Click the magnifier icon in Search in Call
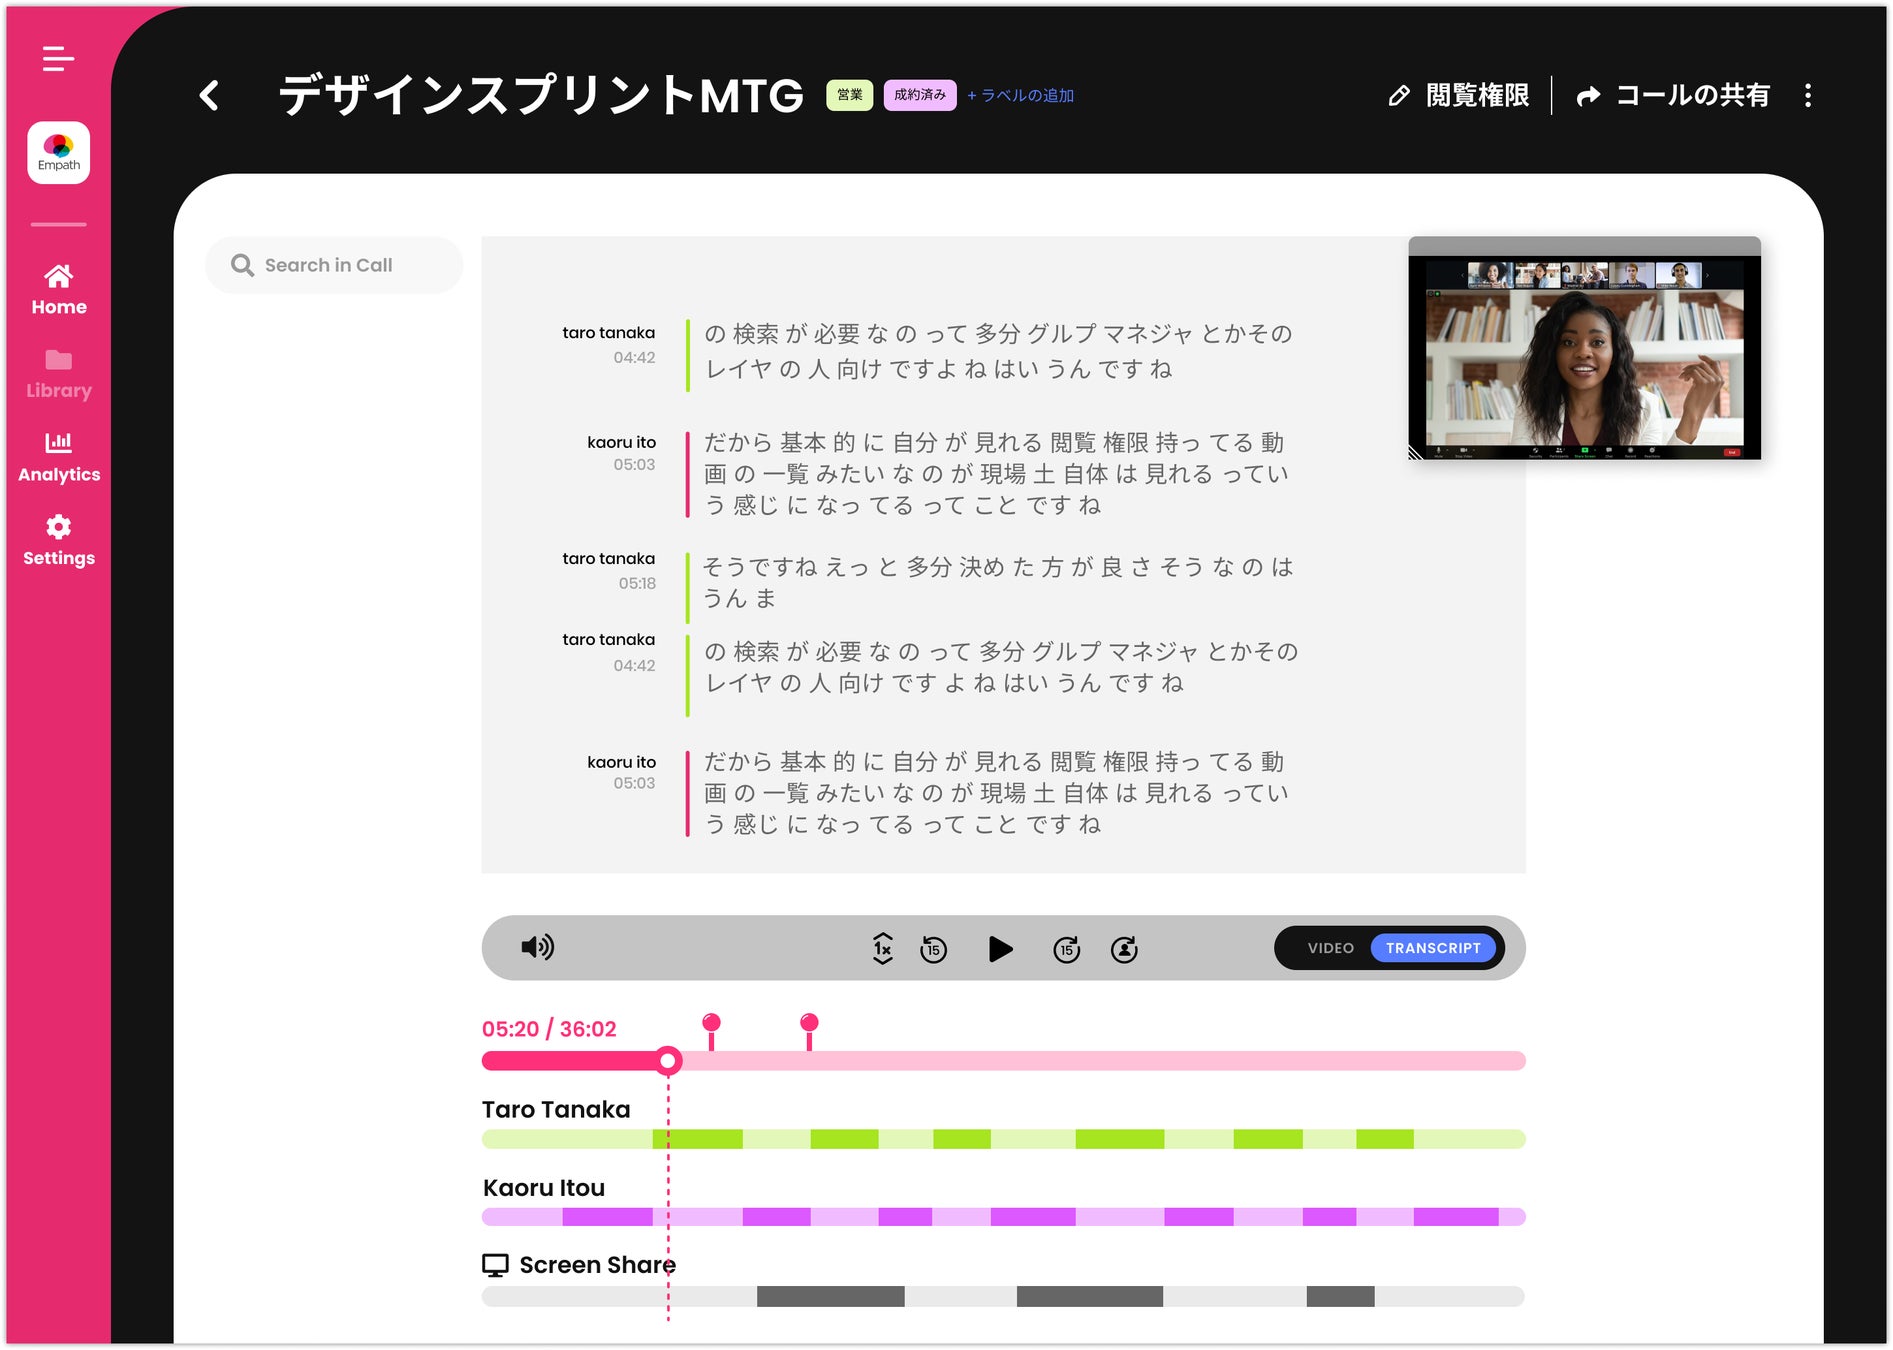Image resolution: width=1893 pixels, height=1350 pixels. [x=242, y=265]
